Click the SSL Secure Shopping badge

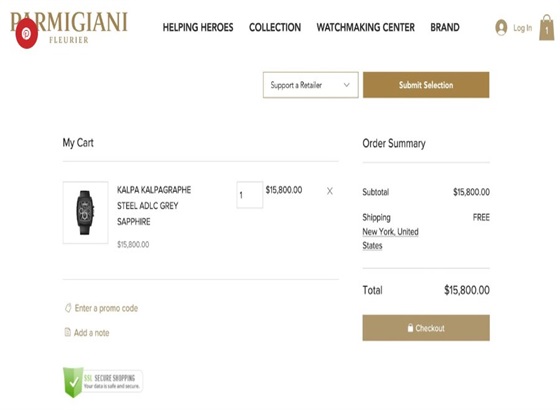pos(103,382)
